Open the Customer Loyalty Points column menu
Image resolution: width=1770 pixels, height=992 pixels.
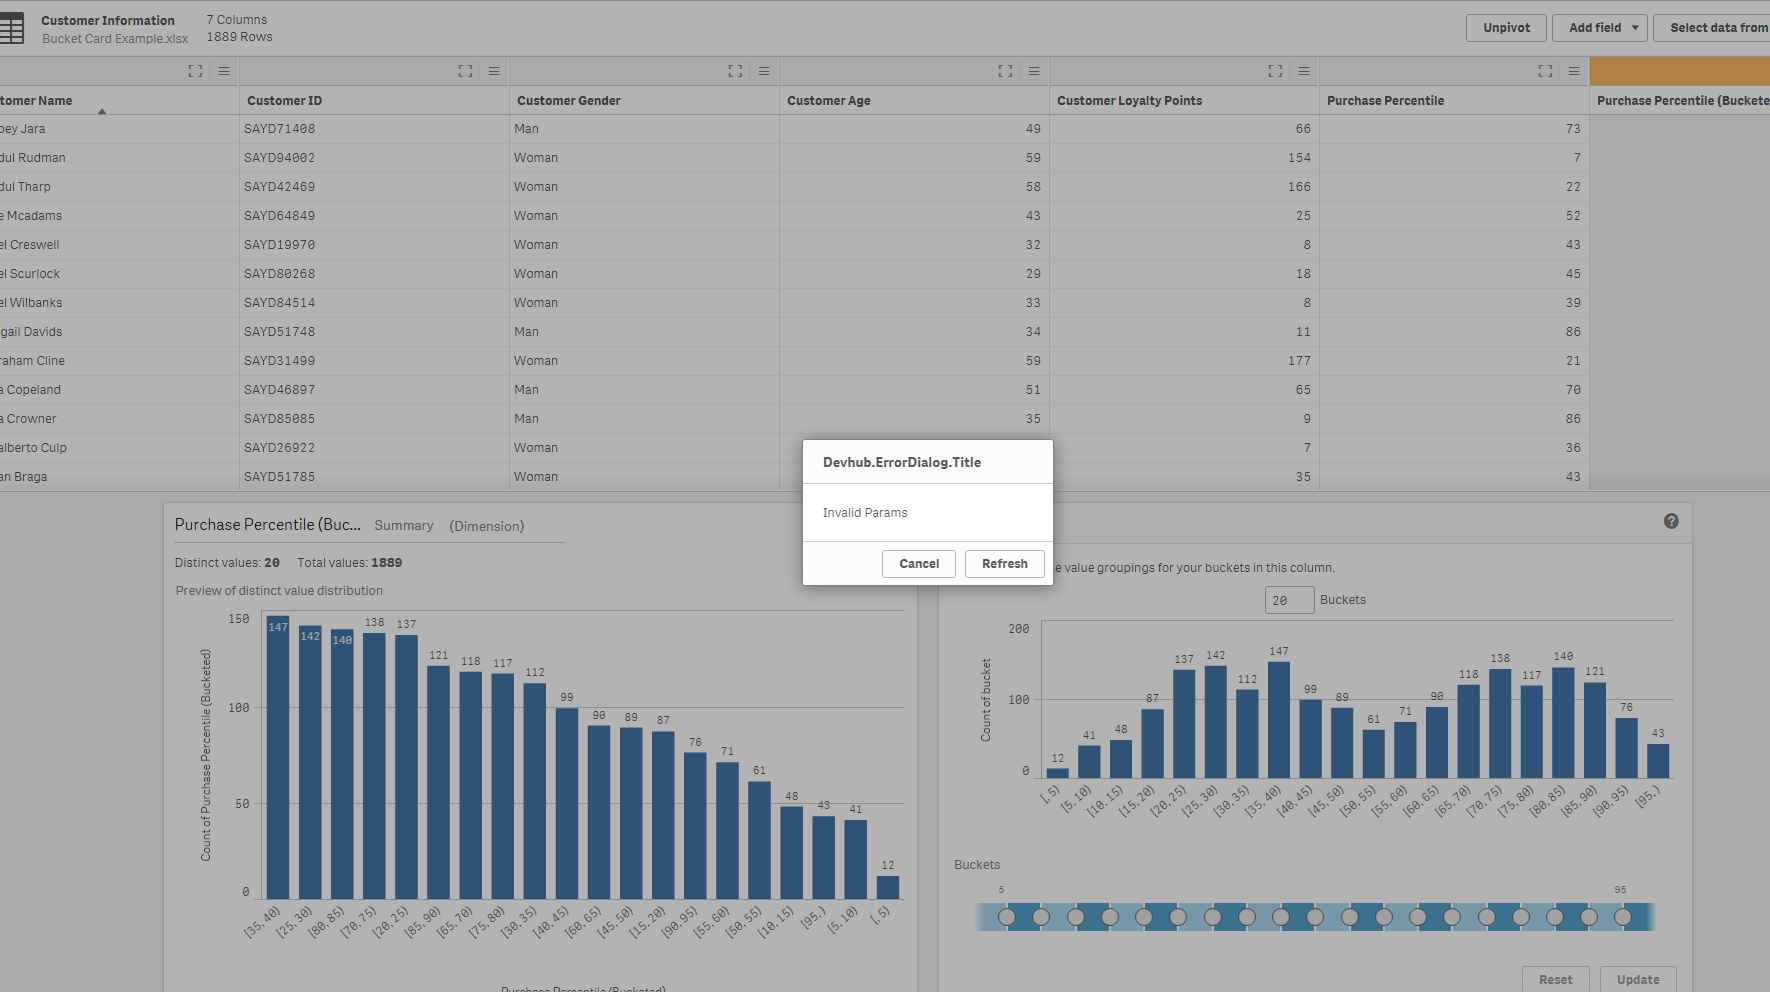pos(1304,71)
